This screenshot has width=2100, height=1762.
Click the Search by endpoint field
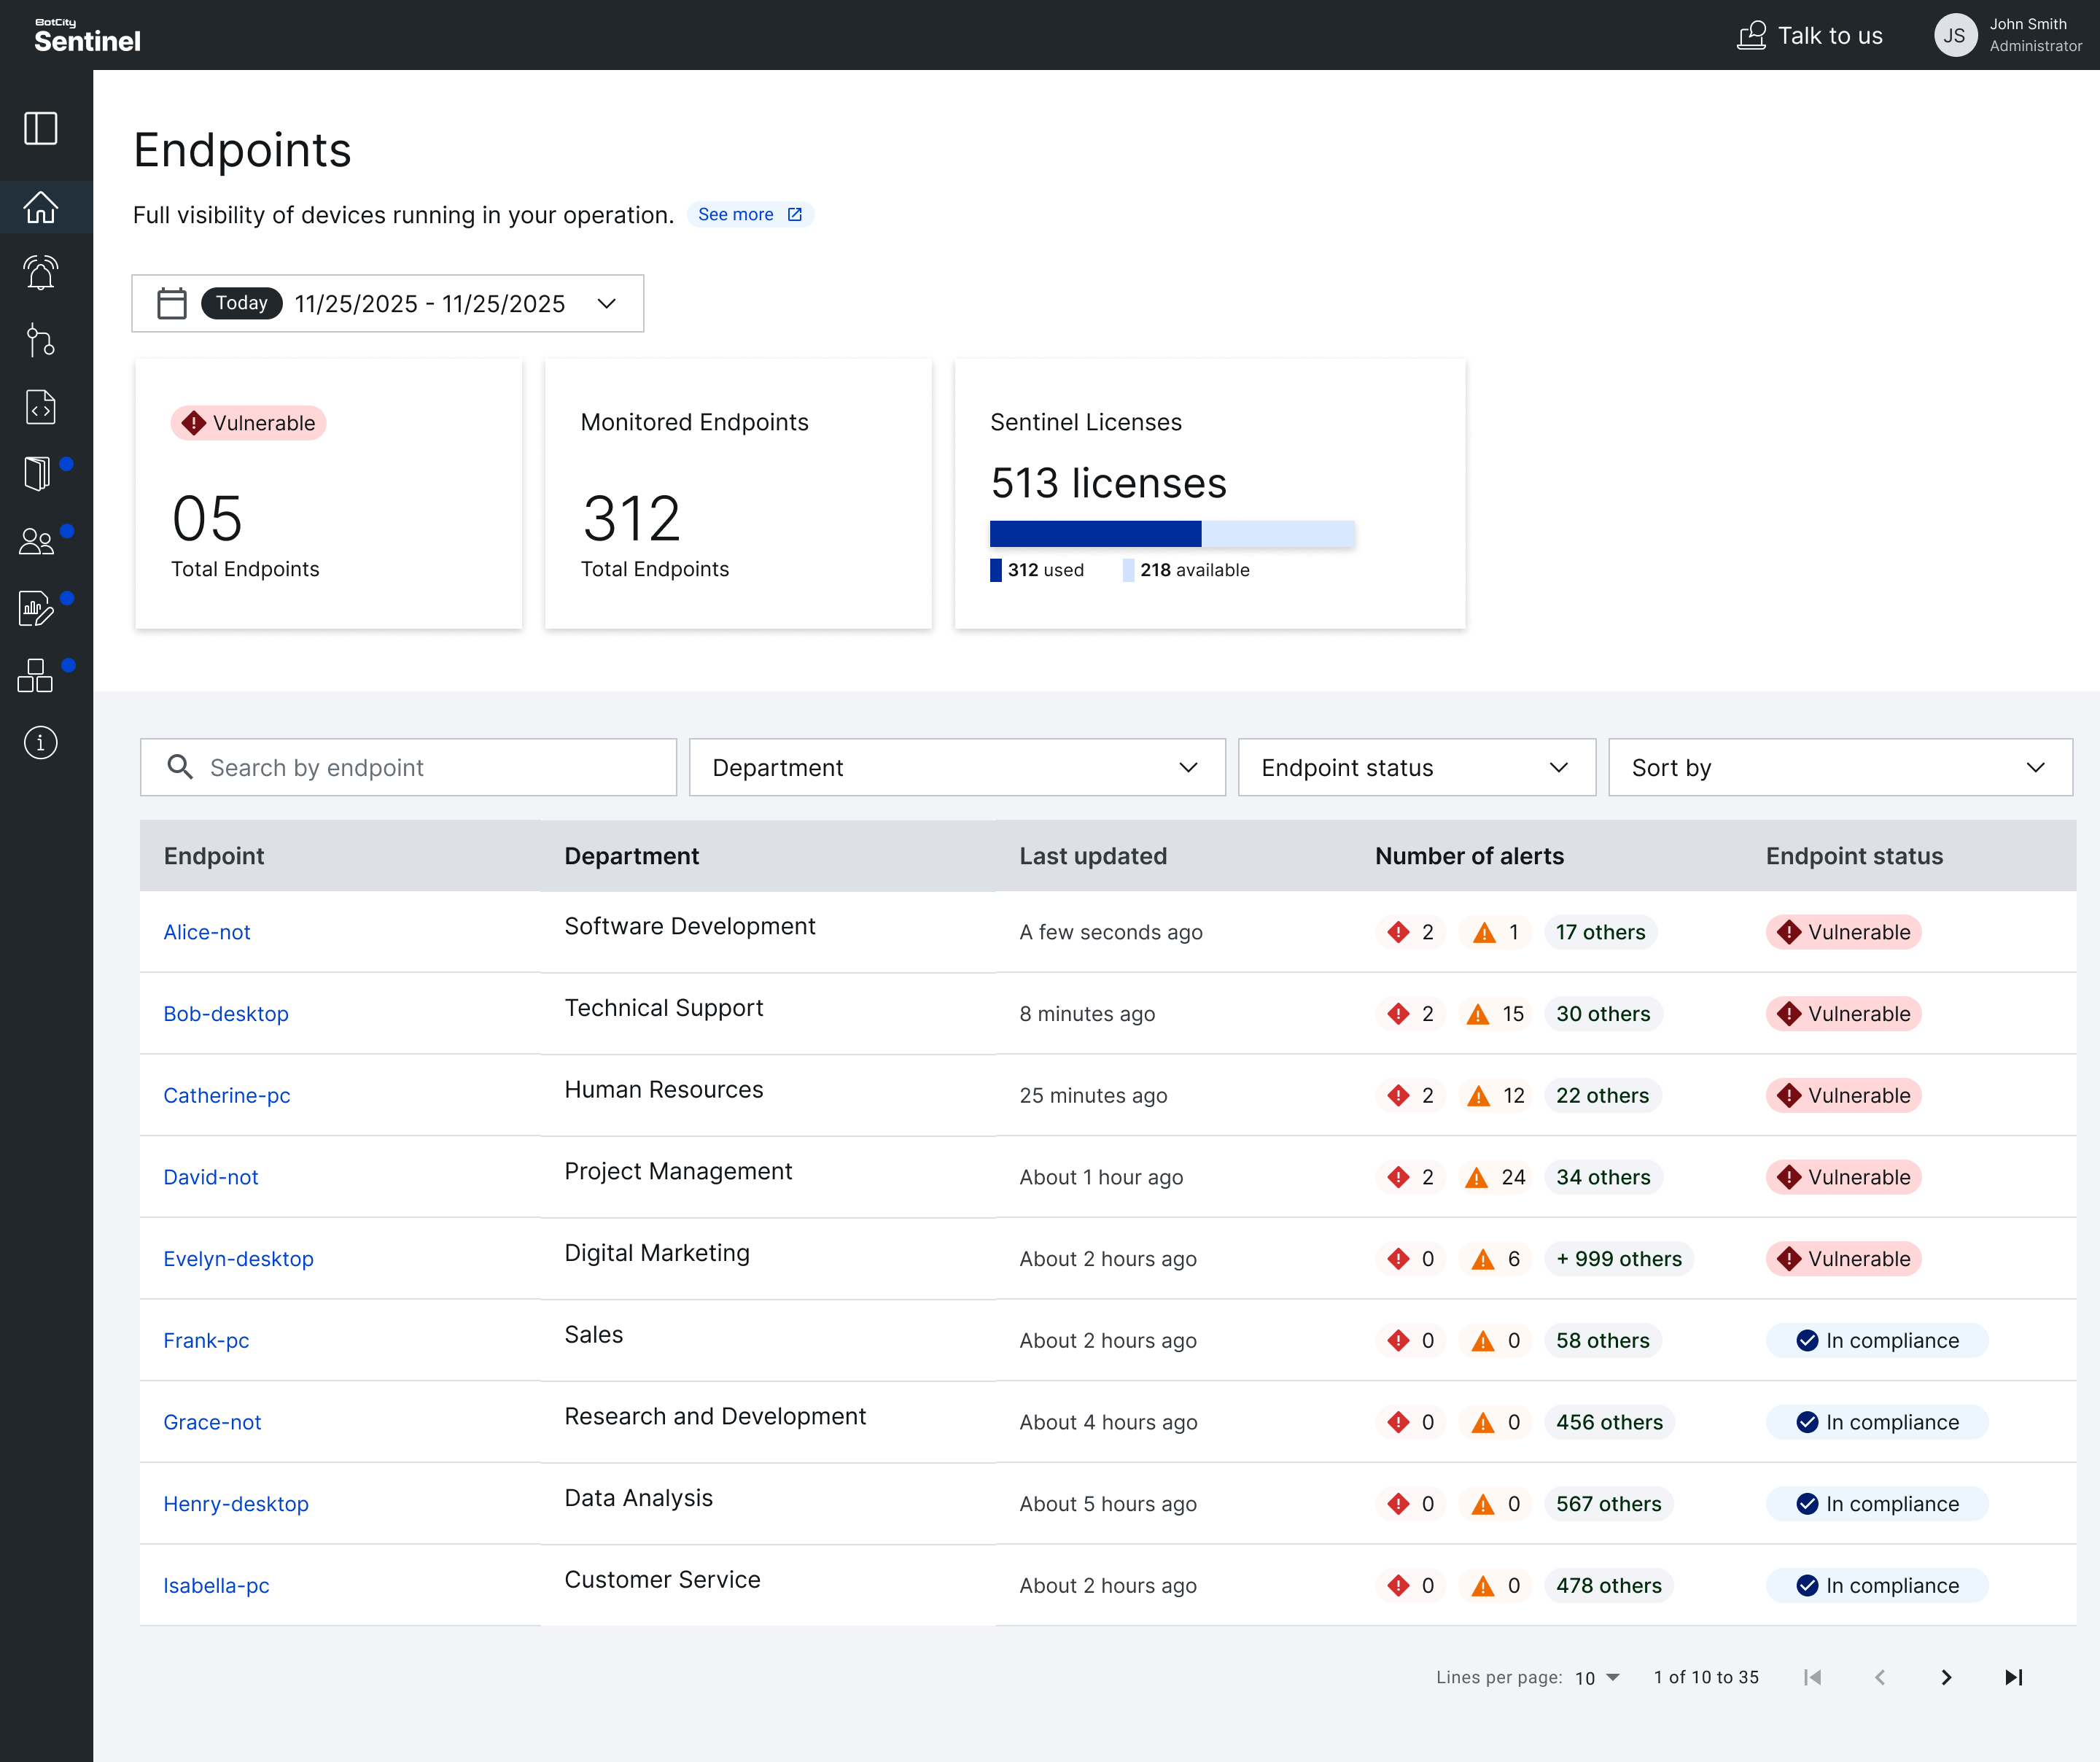pyautogui.click(x=408, y=767)
